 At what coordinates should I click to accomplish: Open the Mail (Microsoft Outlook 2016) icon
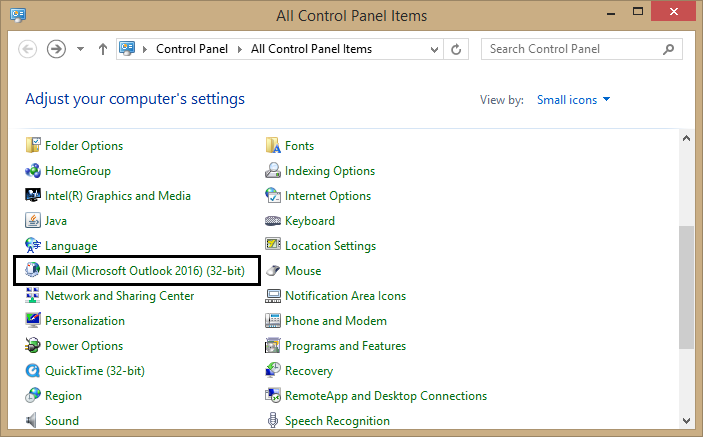[33, 270]
